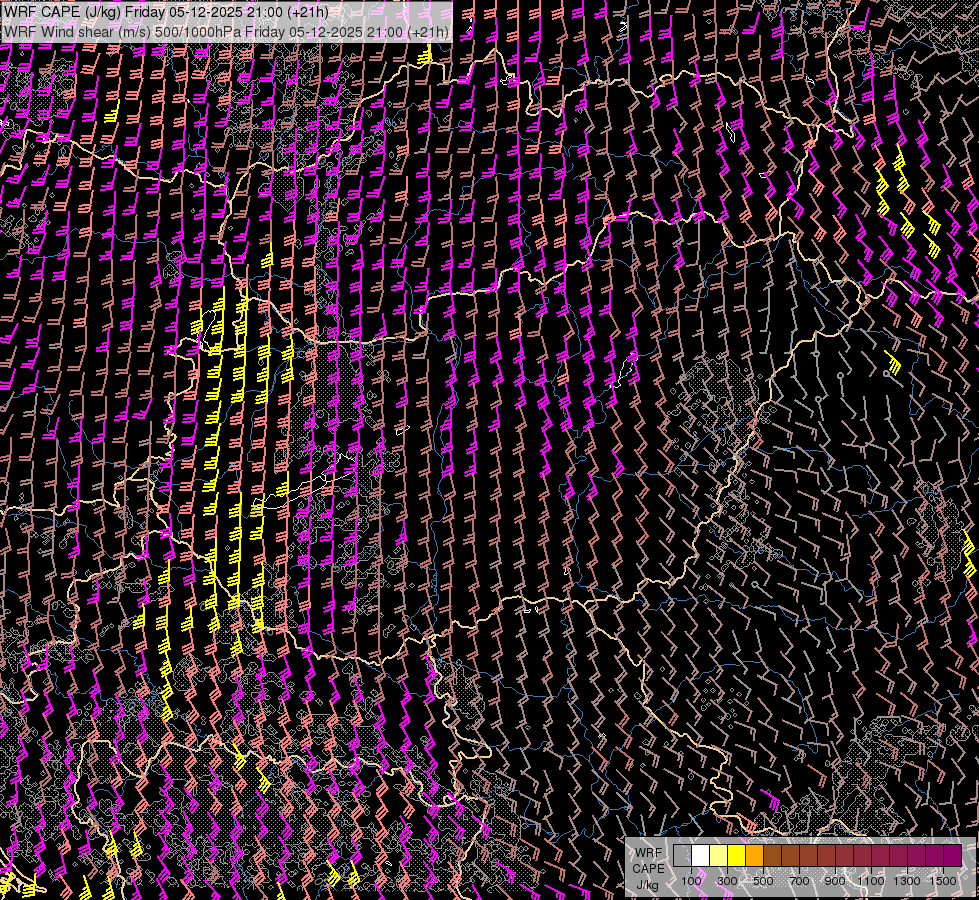Image resolution: width=979 pixels, height=900 pixels.
Task: Select the white swatch in CAPE legend
Action: [700, 855]
